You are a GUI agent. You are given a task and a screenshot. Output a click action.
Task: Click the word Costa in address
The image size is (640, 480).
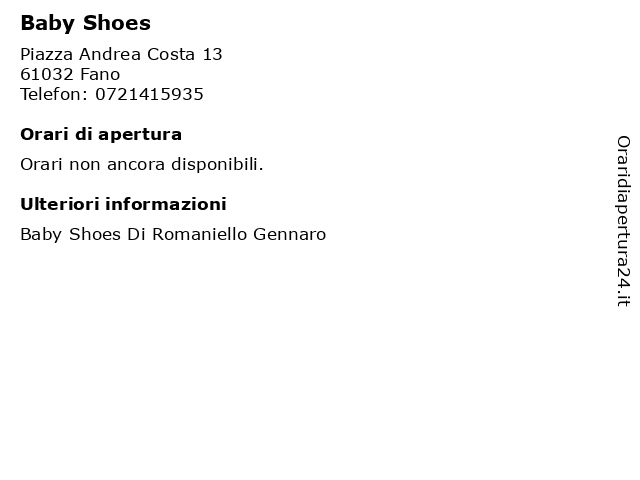tap(171, 54)
